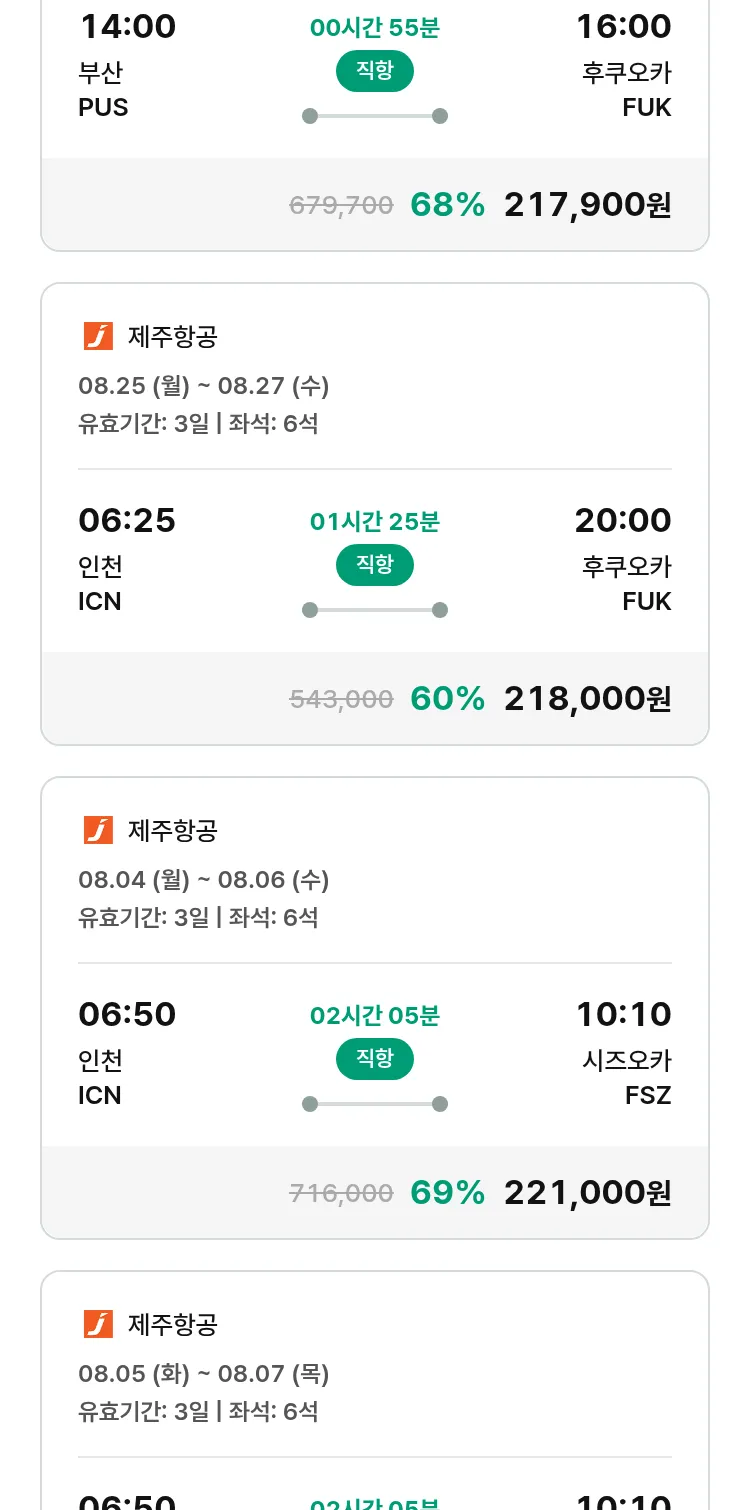Click the 69% discount label
Viewport: 750px width, 1510px height.
click(x=447, y=1193)
